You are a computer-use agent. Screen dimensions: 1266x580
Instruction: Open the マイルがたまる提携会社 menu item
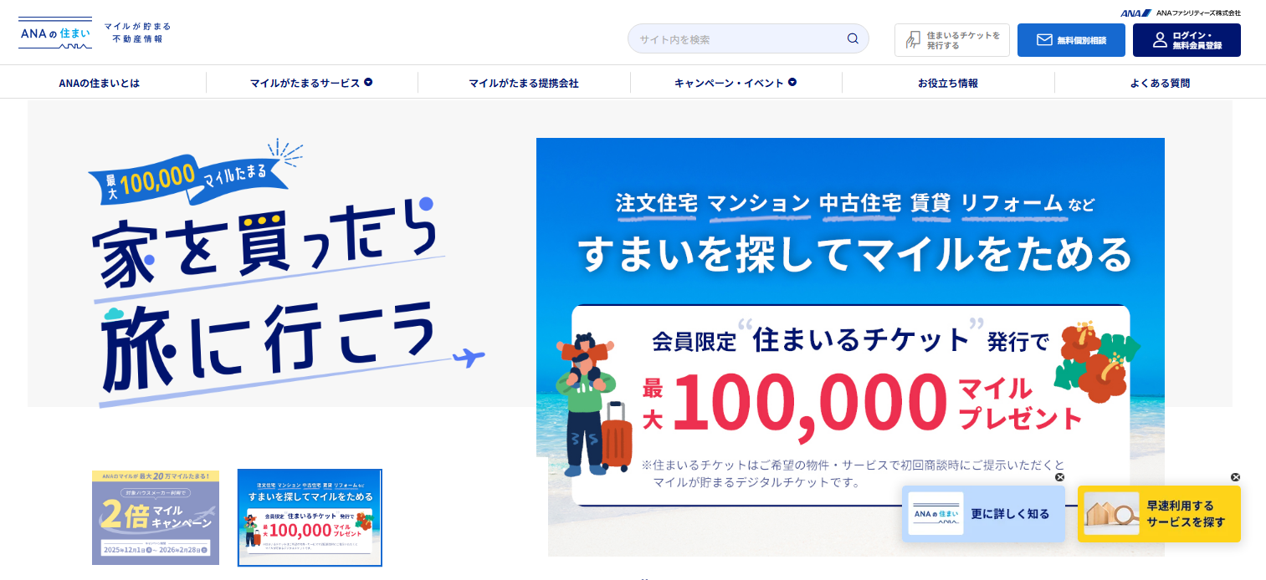523,83
